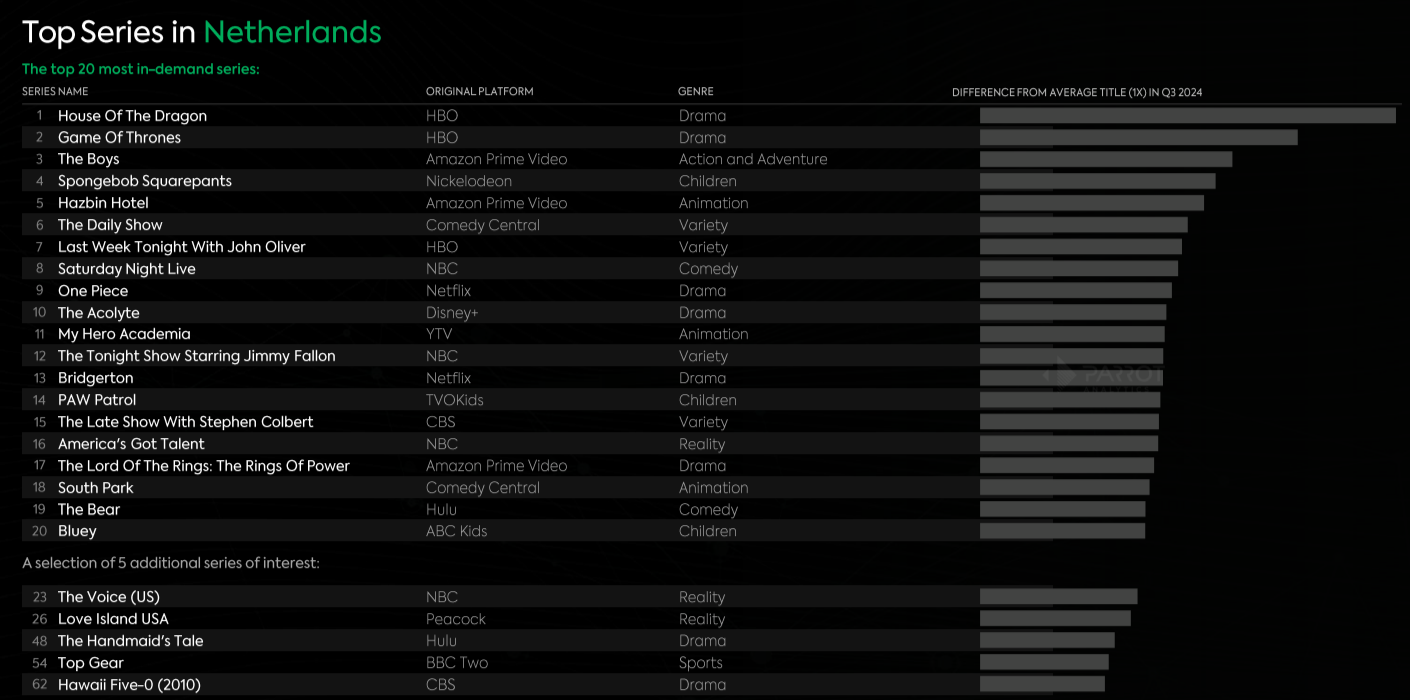Screen dimensions: 1410x700
Task: Select The Acolyte title
Action: (99, 313)
